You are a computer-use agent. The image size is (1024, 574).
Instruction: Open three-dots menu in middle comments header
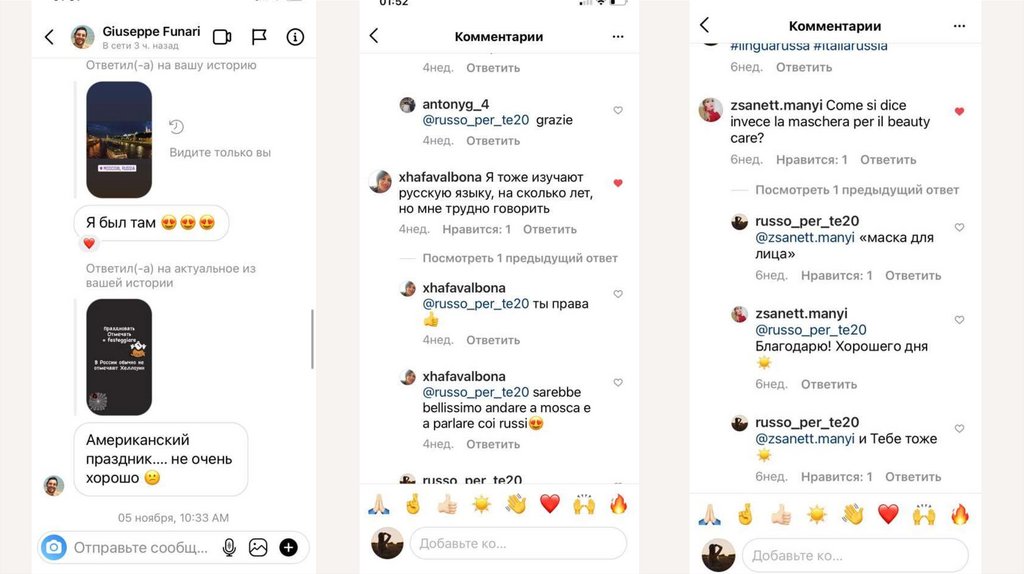click(618, 37)
